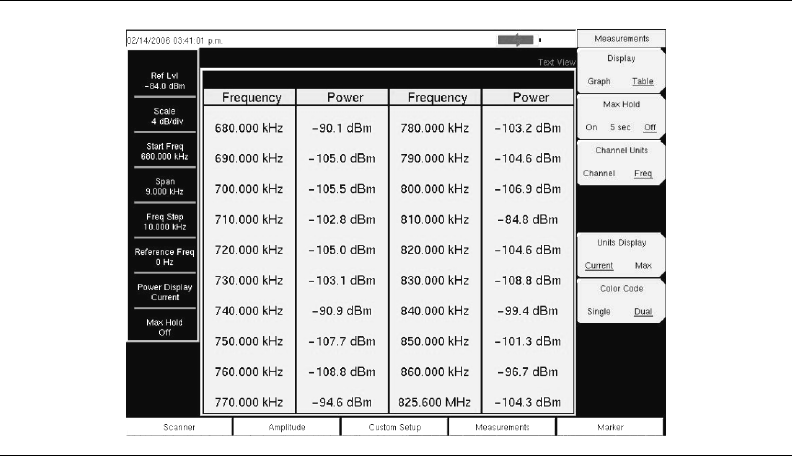
Task: Click the first Frequency column header
Action: tap(252, 97)
